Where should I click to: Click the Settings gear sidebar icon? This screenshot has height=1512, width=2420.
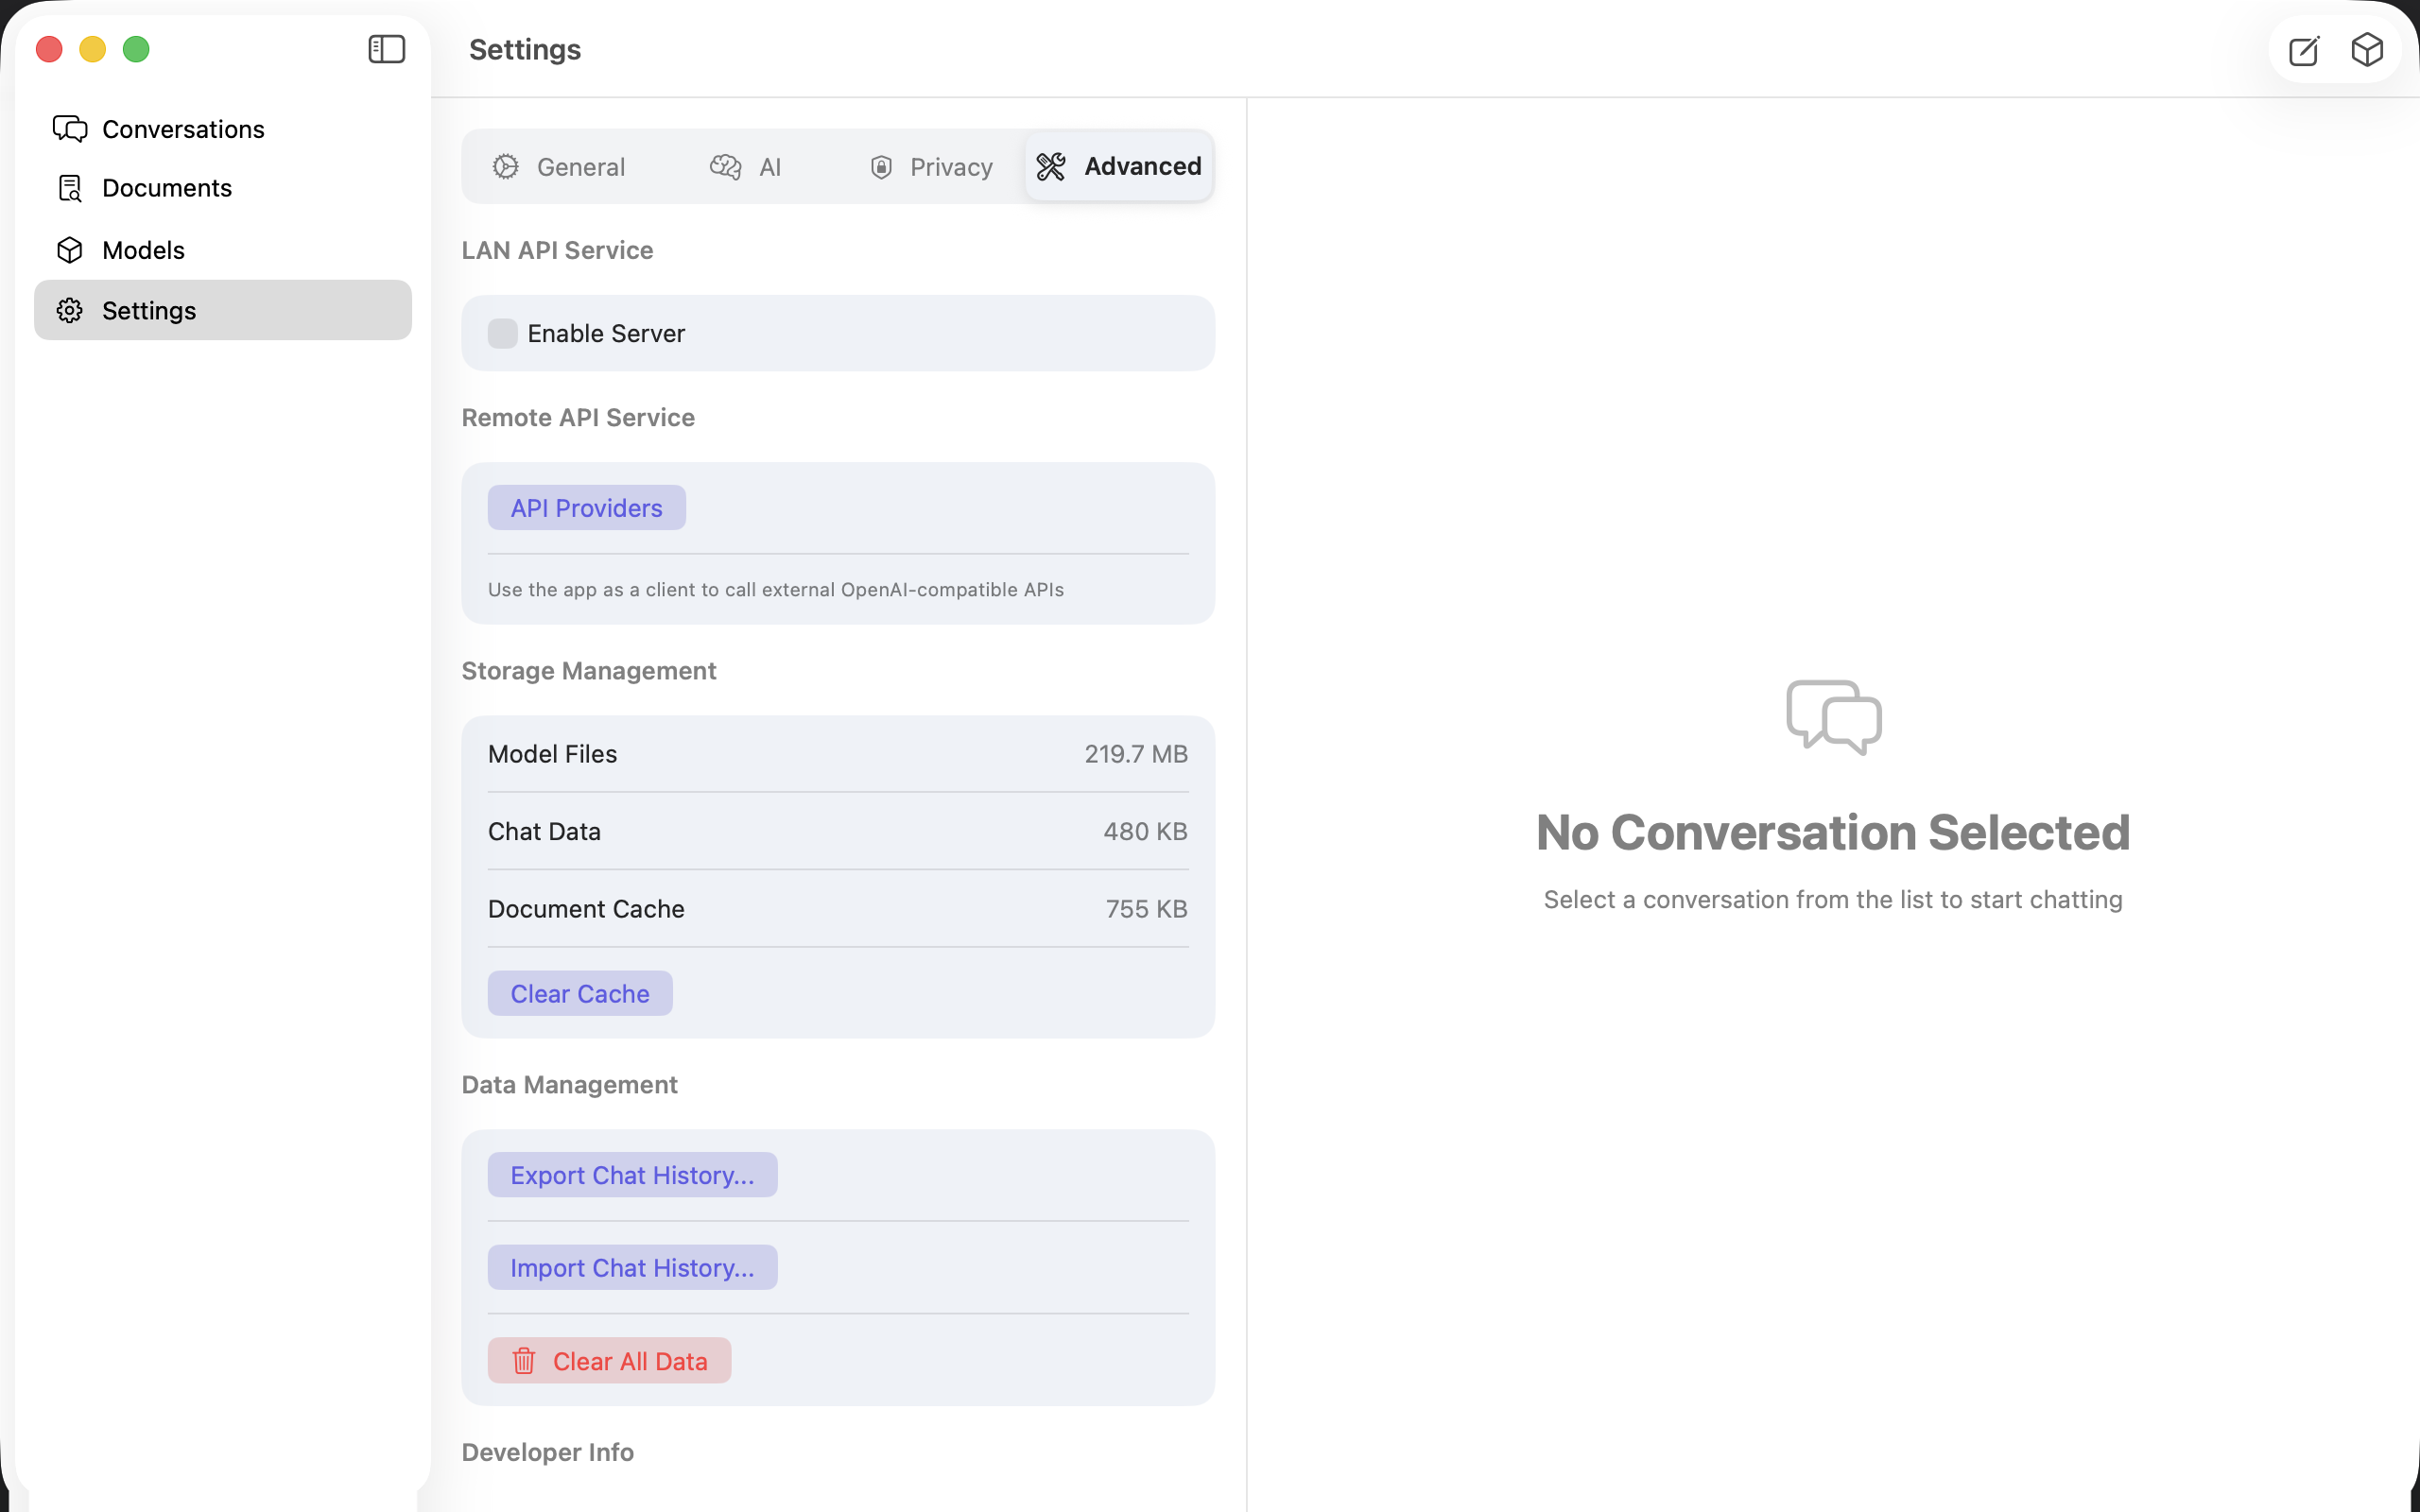coord(70,311)
